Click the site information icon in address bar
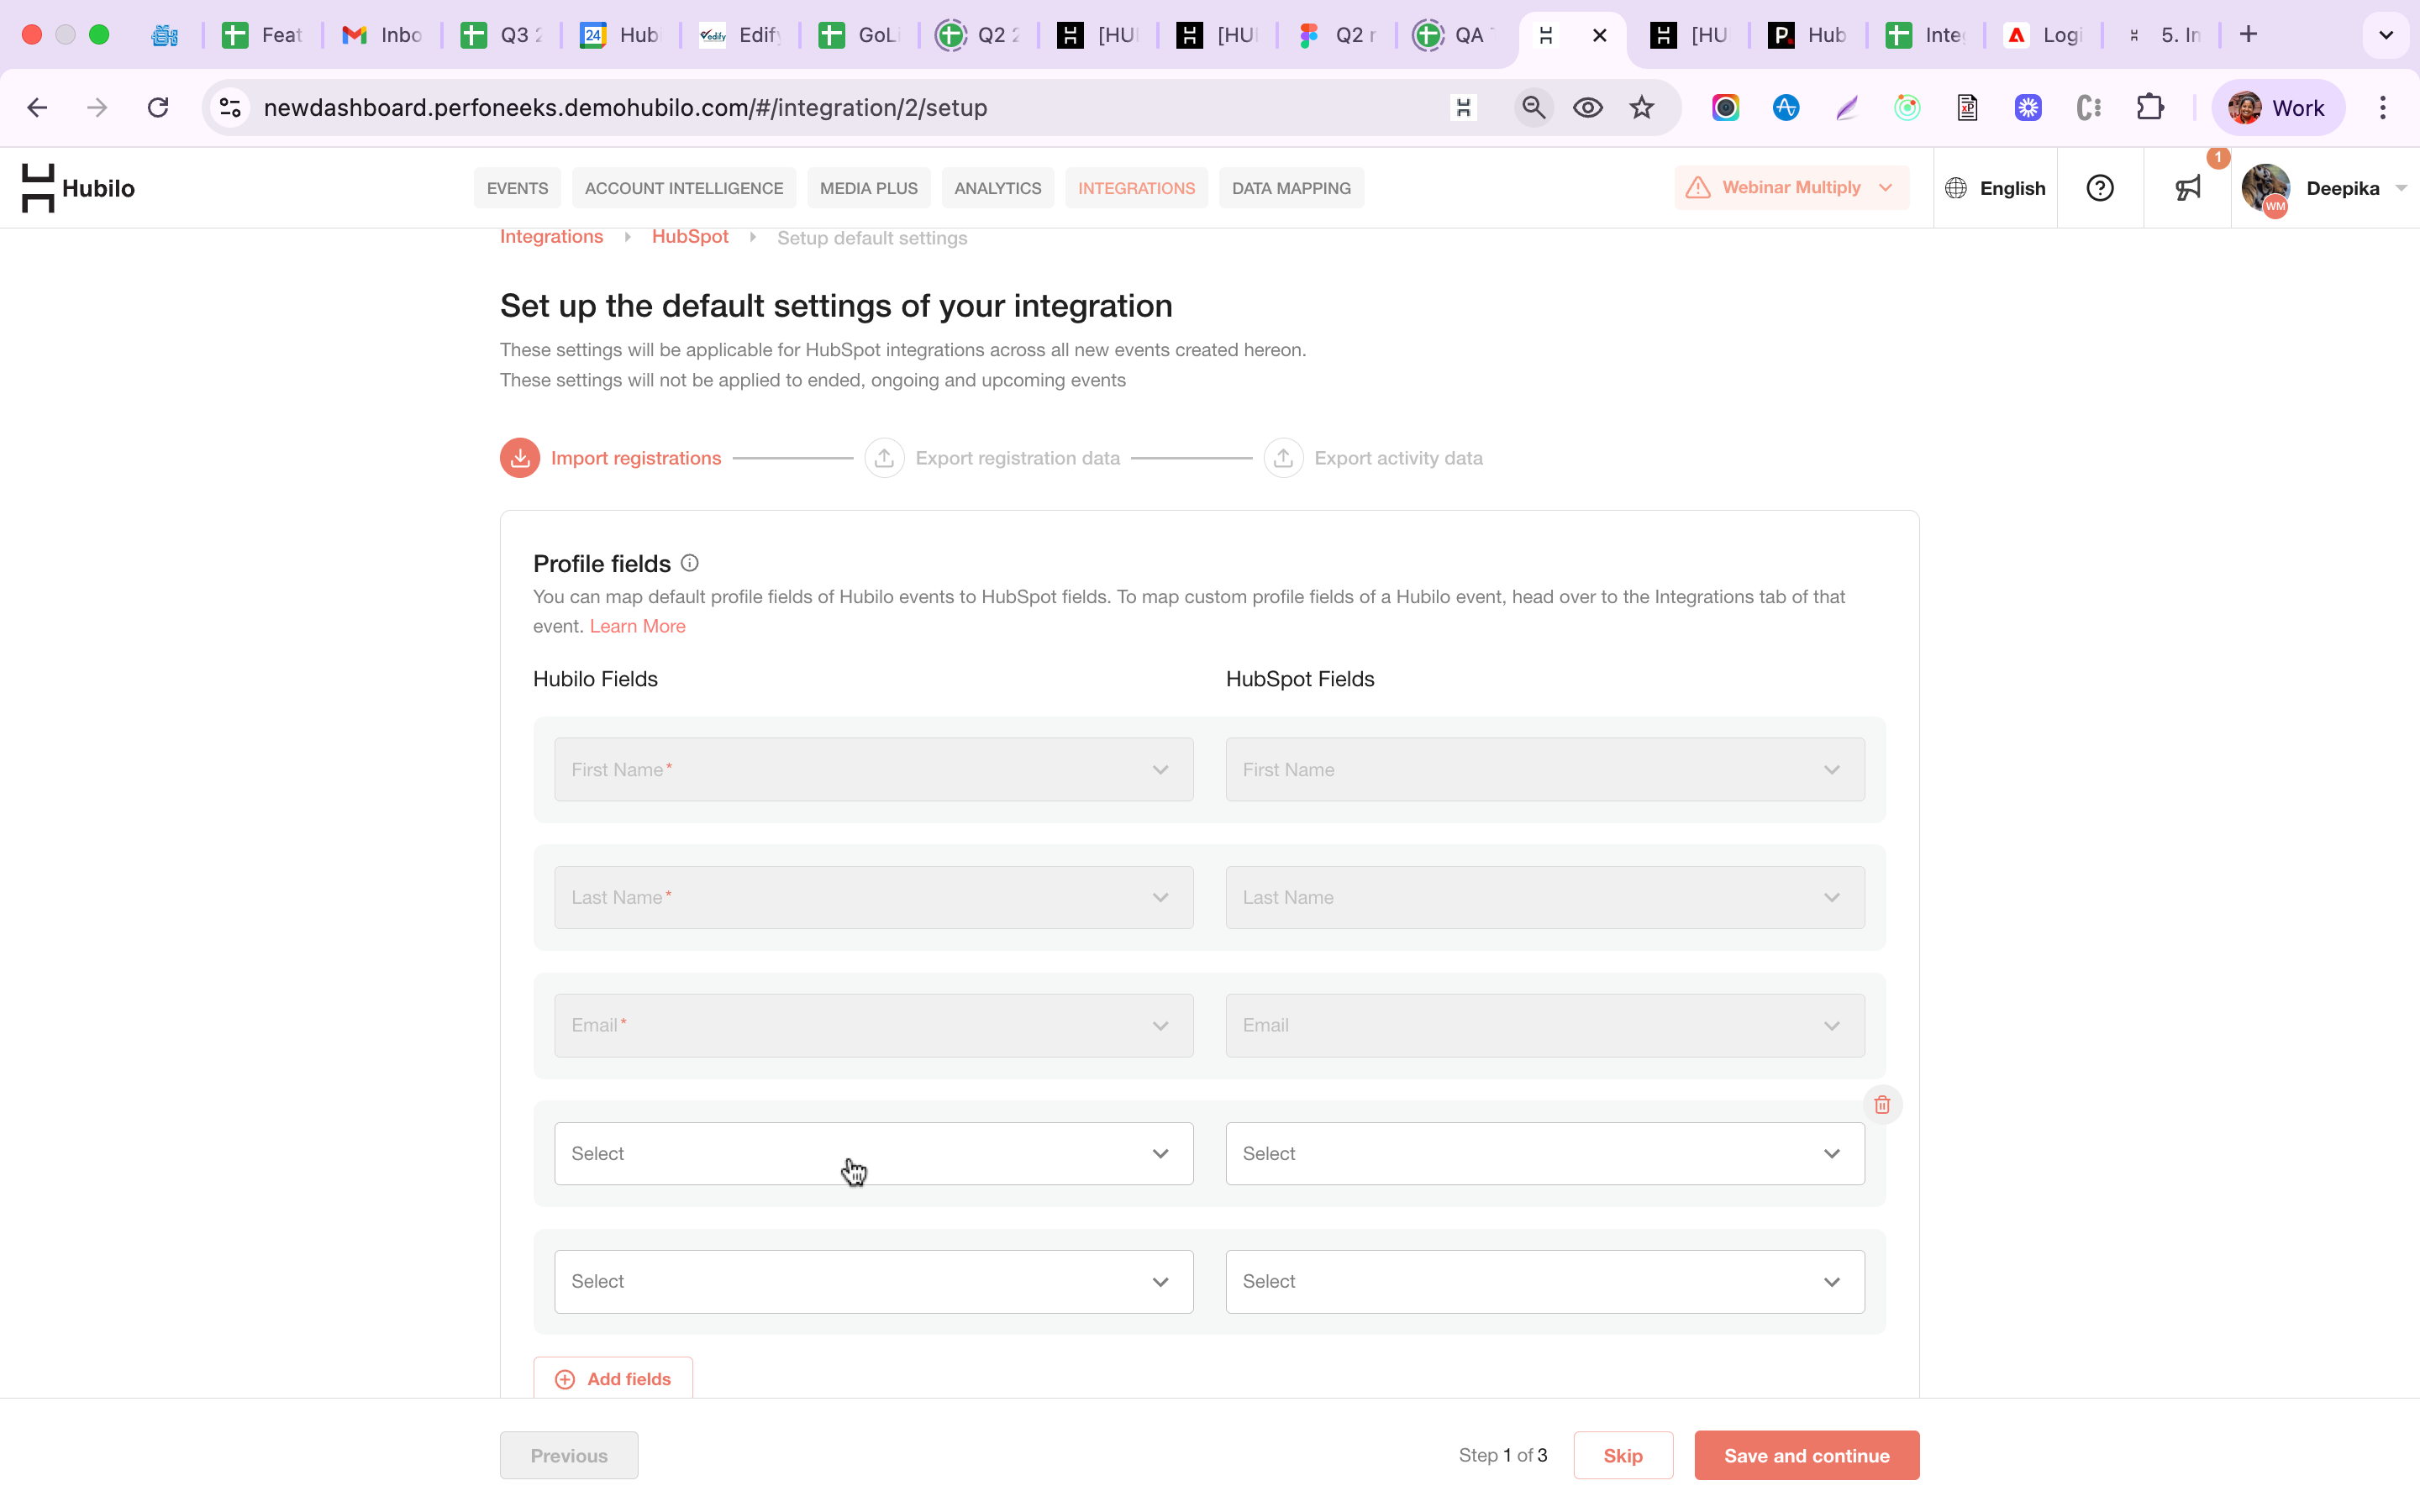The width and height of the screenshot is (2420, 1512). 231,108
